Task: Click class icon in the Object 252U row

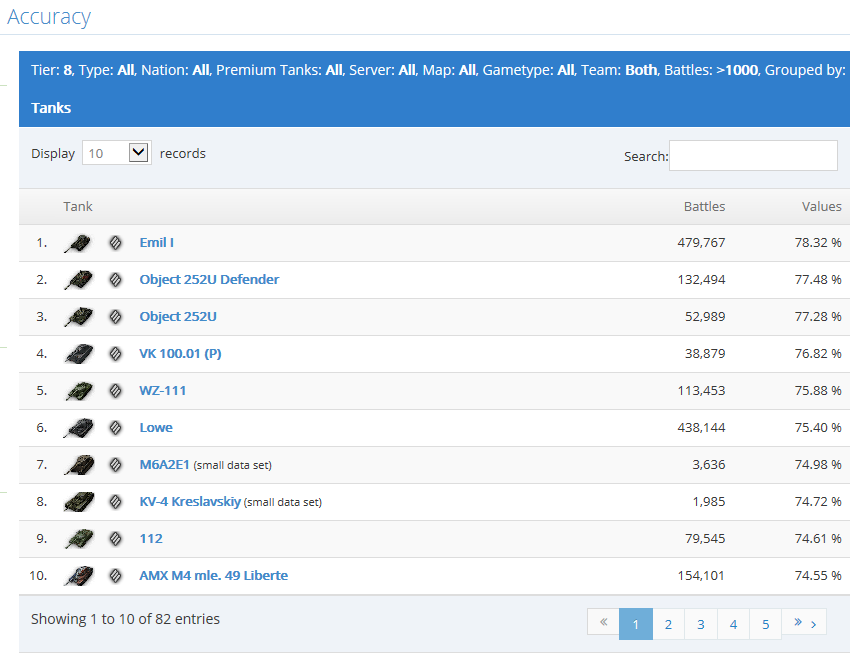Action: pyautogui.click(x=115, y=317)
